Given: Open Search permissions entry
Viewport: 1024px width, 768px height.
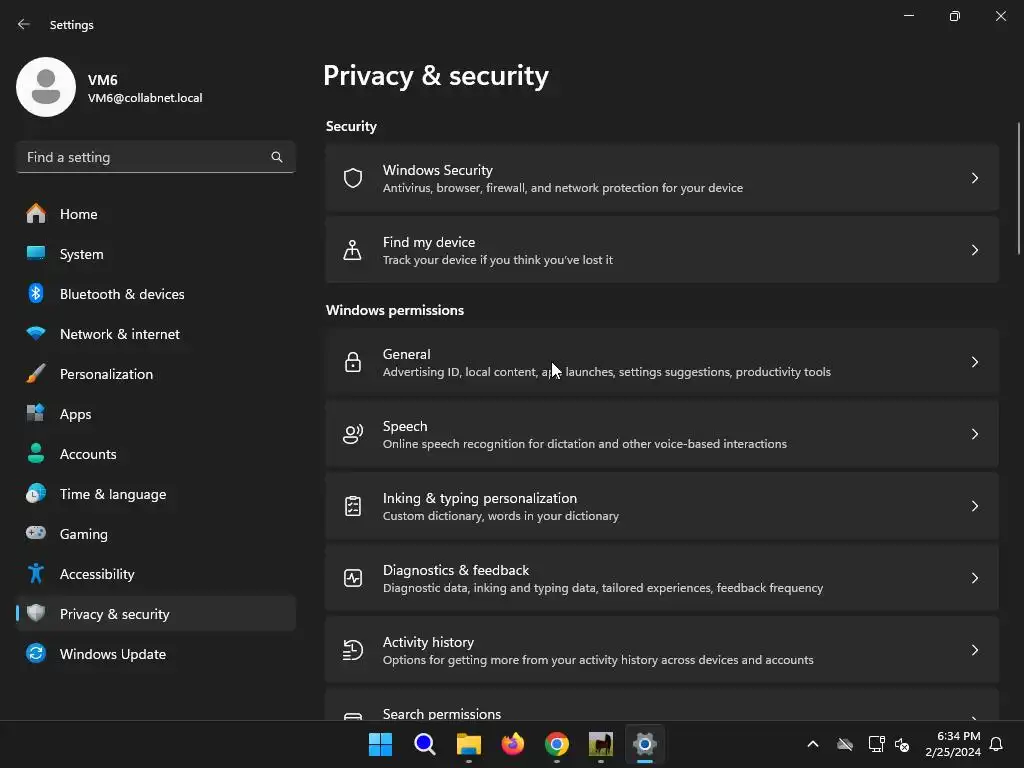Looking at the screenshot, I should pos(662,705).
